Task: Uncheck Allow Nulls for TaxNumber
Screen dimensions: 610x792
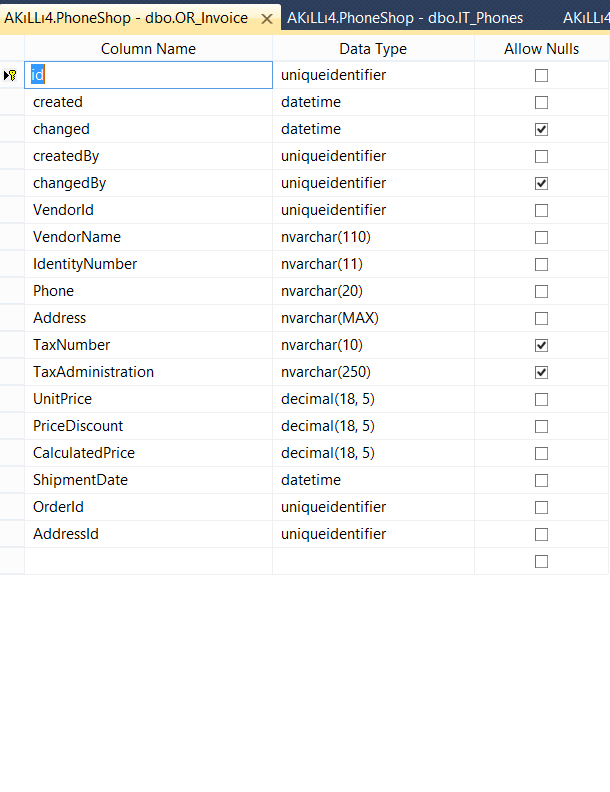Action: point(541,345)
